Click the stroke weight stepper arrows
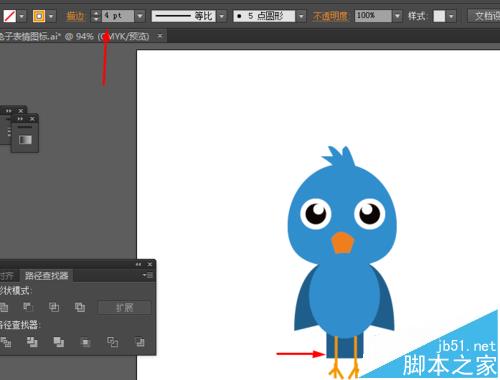This screenshot has width=500, height=380. [x=96, y=16]
